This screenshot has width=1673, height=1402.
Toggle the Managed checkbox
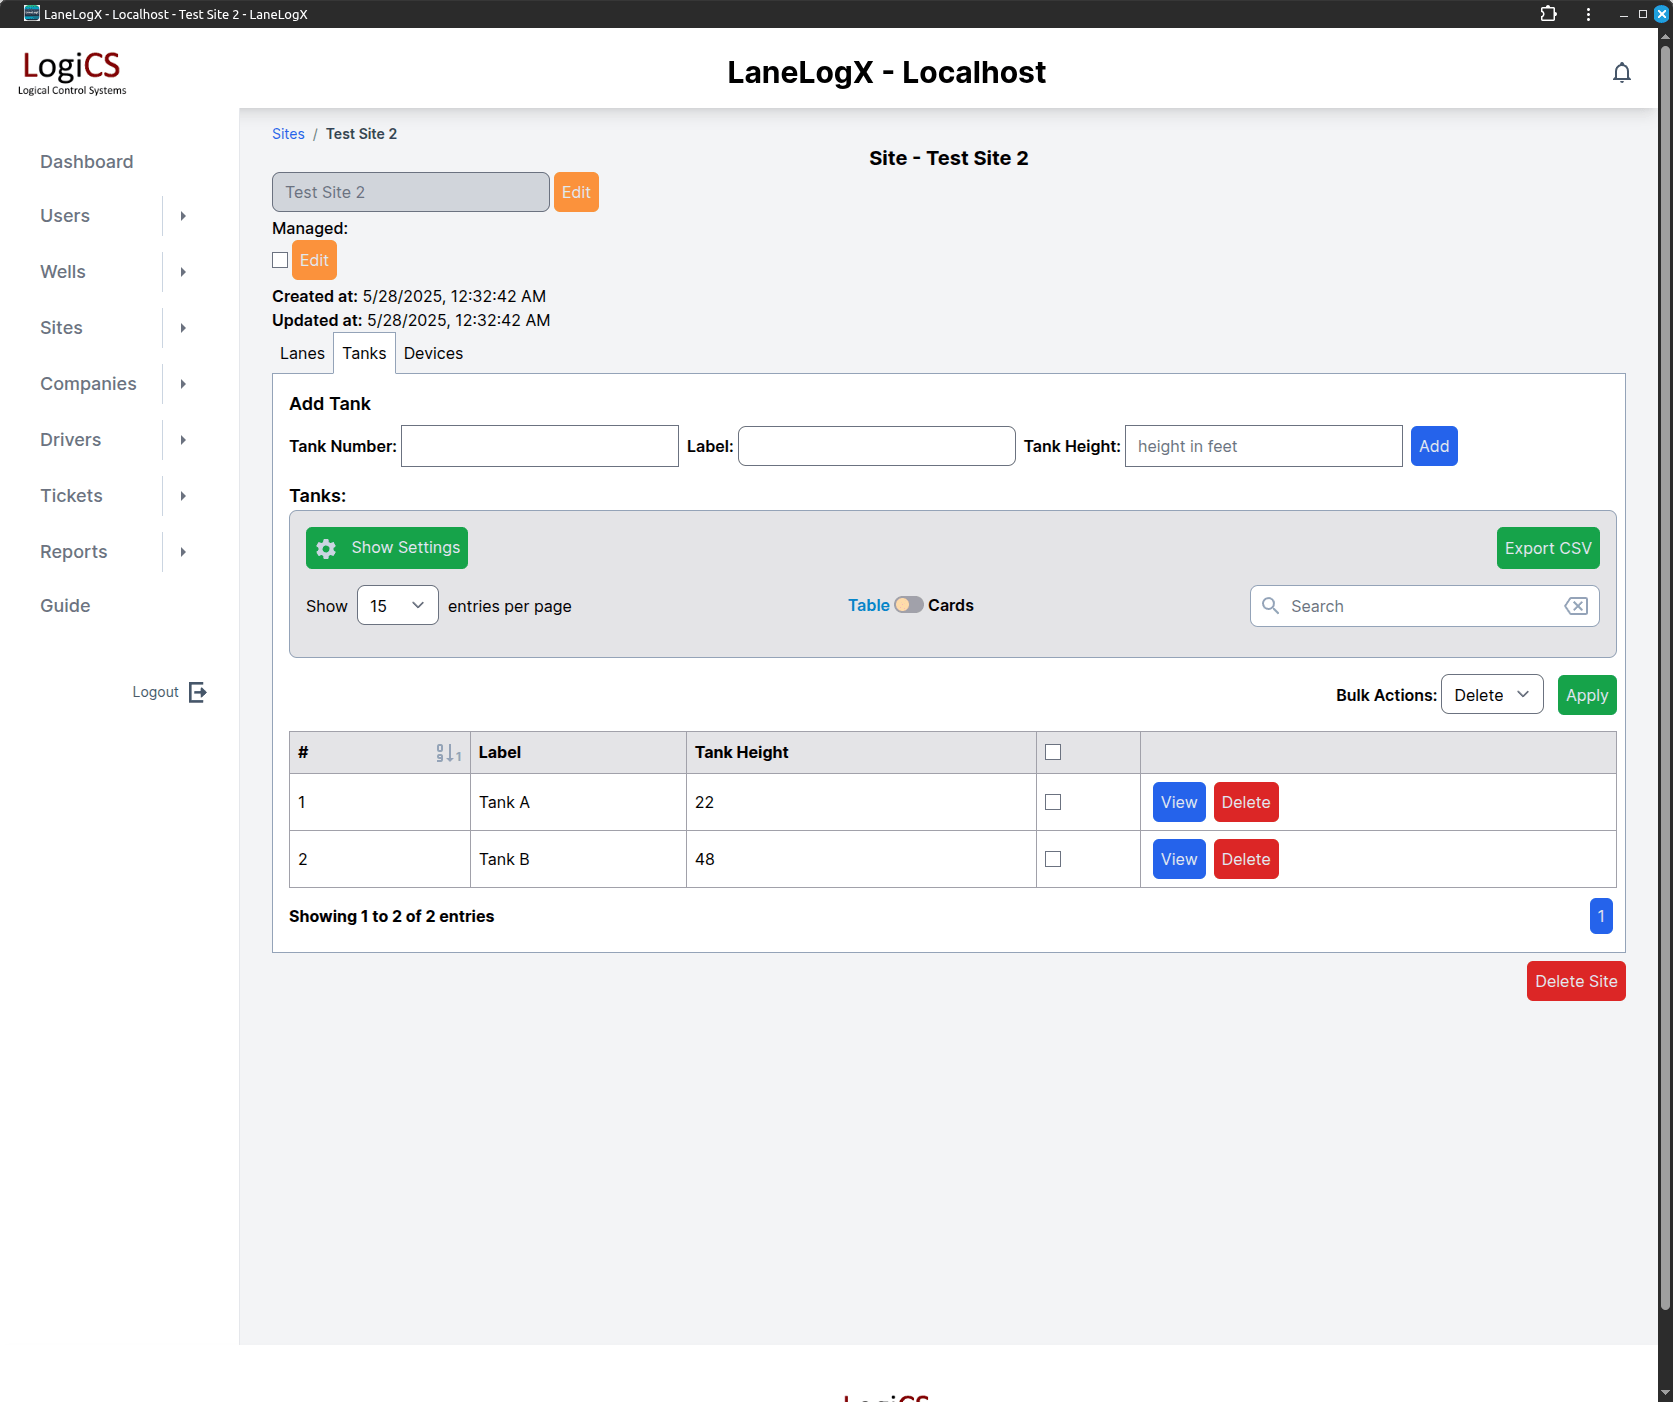pyautogui.click(x=280, y=260)
